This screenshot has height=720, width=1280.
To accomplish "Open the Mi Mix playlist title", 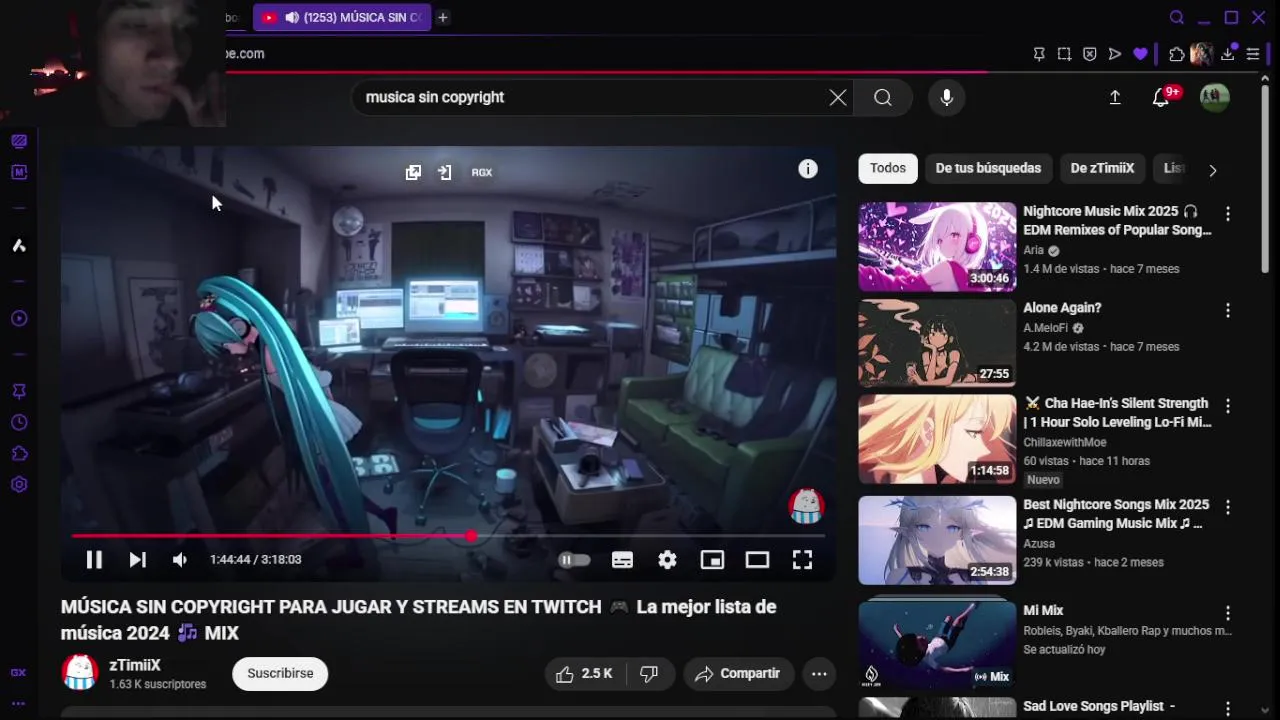I will pyautogui.click(x=1043, y=610).
